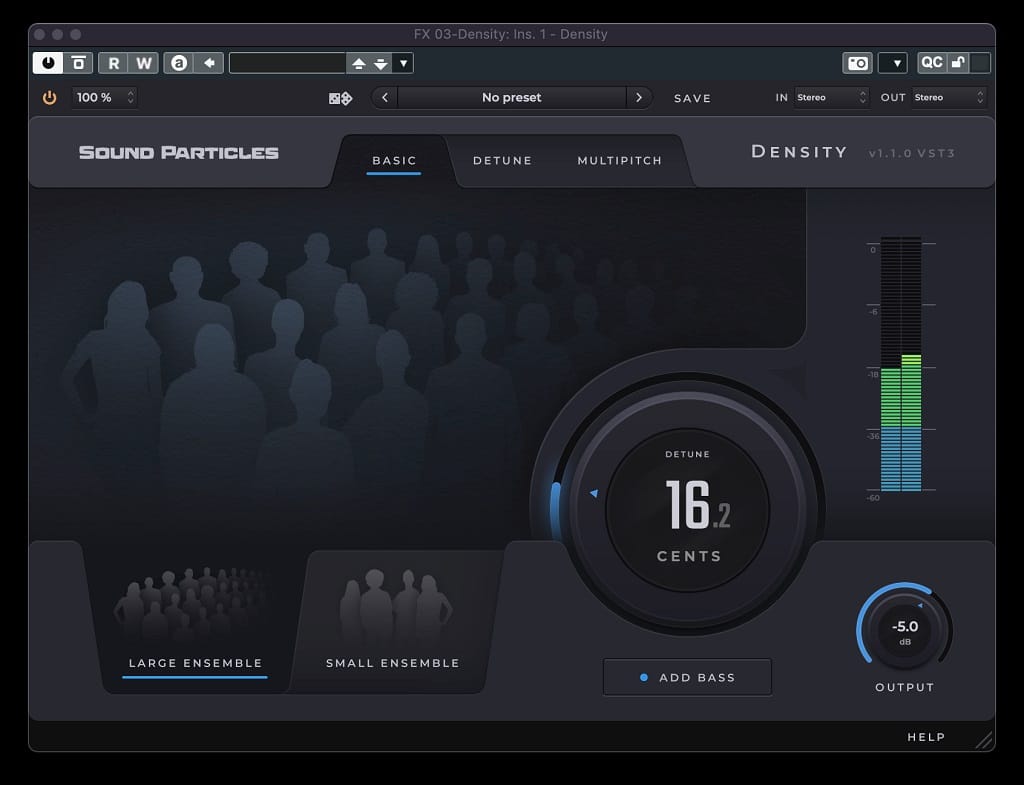Enable Read automation (R) button
Viewport: 1024px width, 785px height.
[114, 63]
